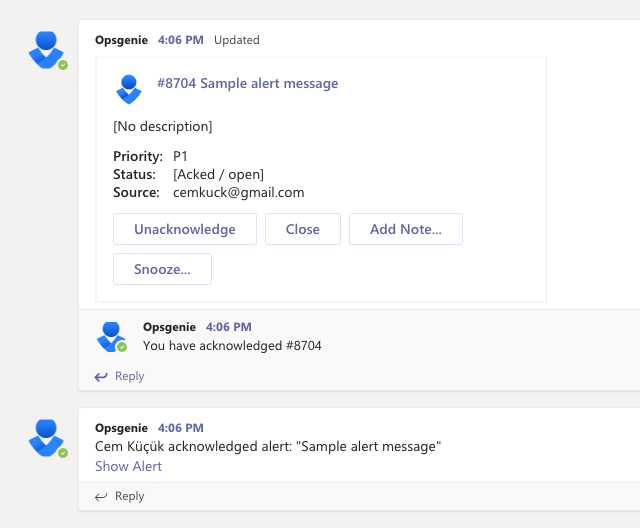Open '#8704 Sample alert message' link
The image size is (640, 528).
[248, 83]
